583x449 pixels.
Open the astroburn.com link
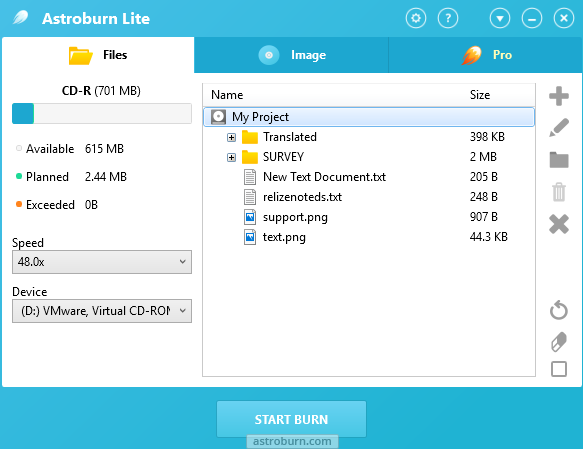[x=292, y=441]
